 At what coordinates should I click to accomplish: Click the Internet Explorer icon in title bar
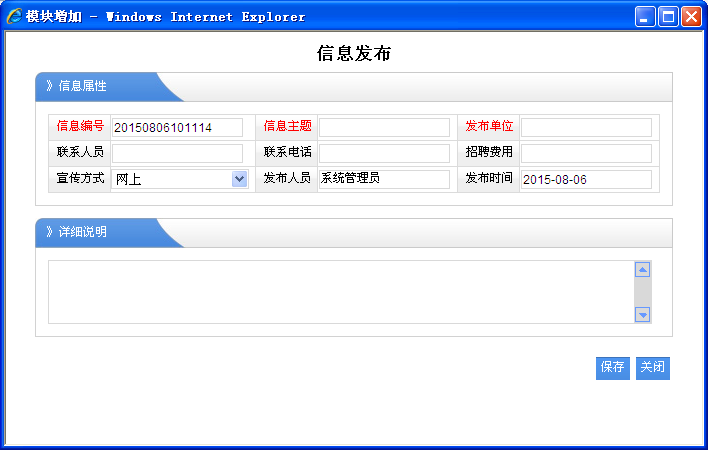(x=14, y=16)
